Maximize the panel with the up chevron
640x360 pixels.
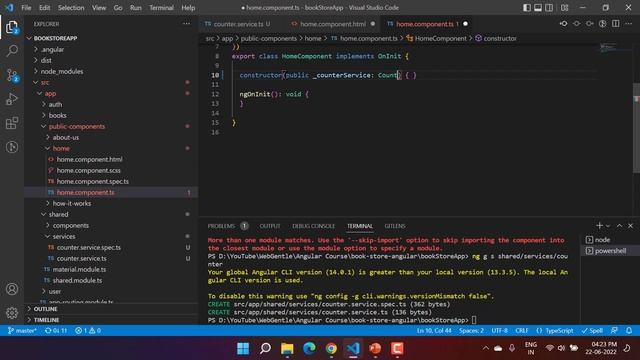[x=619, y=226]
